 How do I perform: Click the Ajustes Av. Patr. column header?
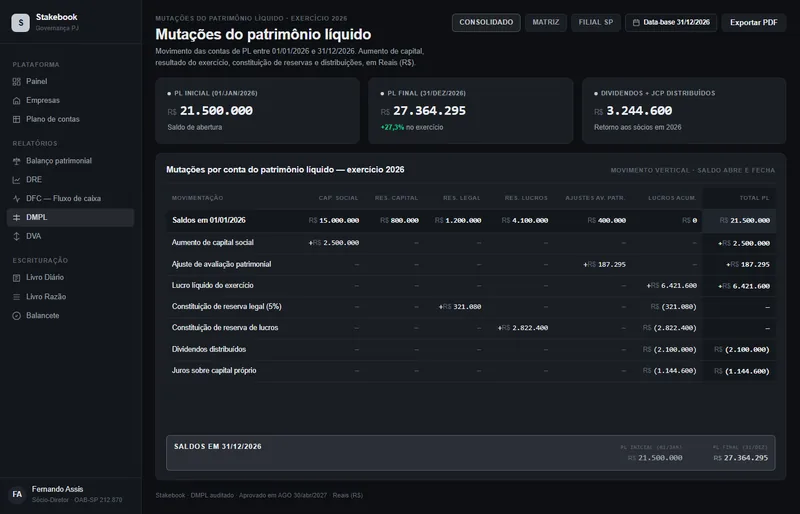(595, 198)
